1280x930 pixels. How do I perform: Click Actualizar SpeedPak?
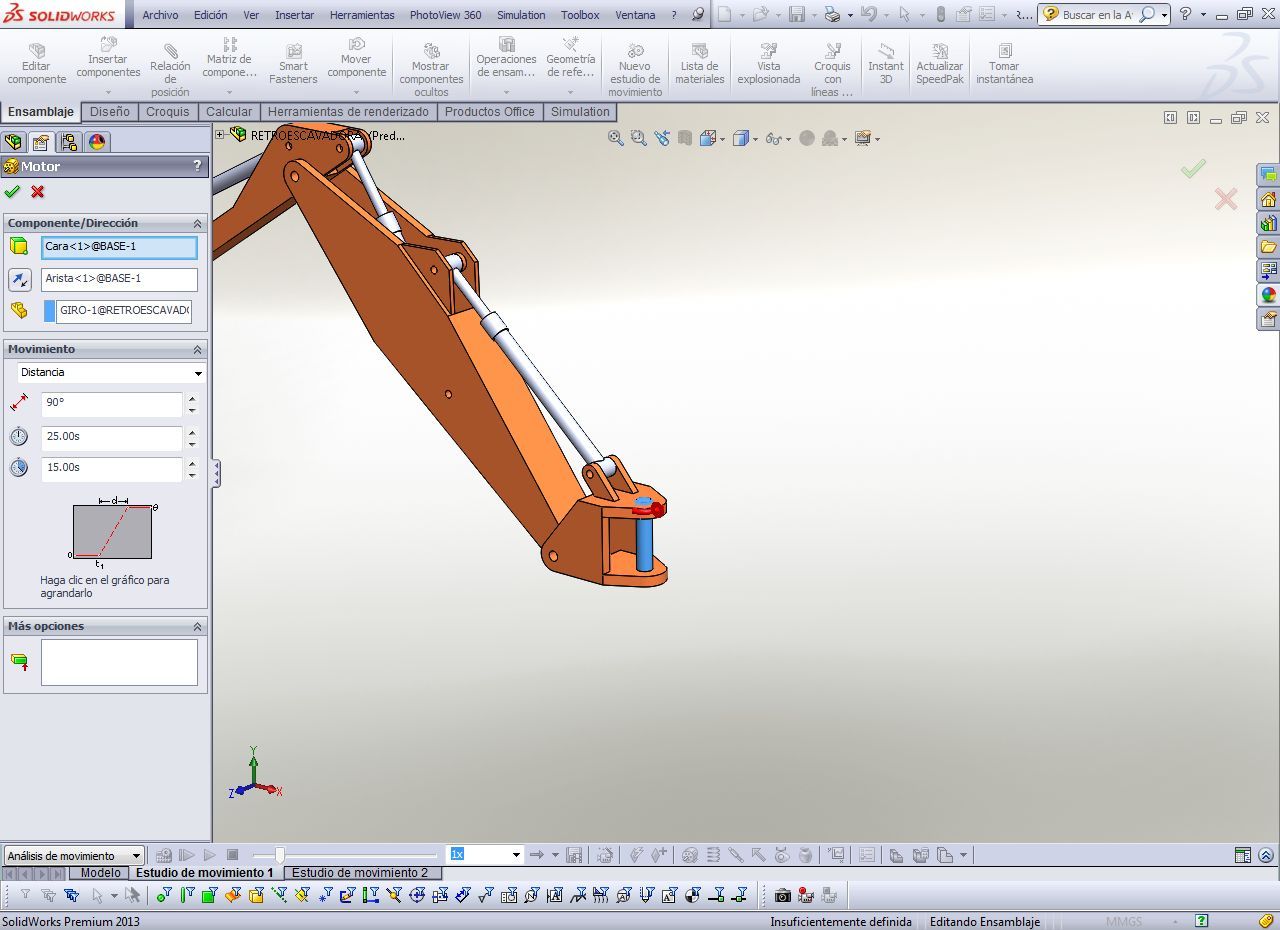940,64
